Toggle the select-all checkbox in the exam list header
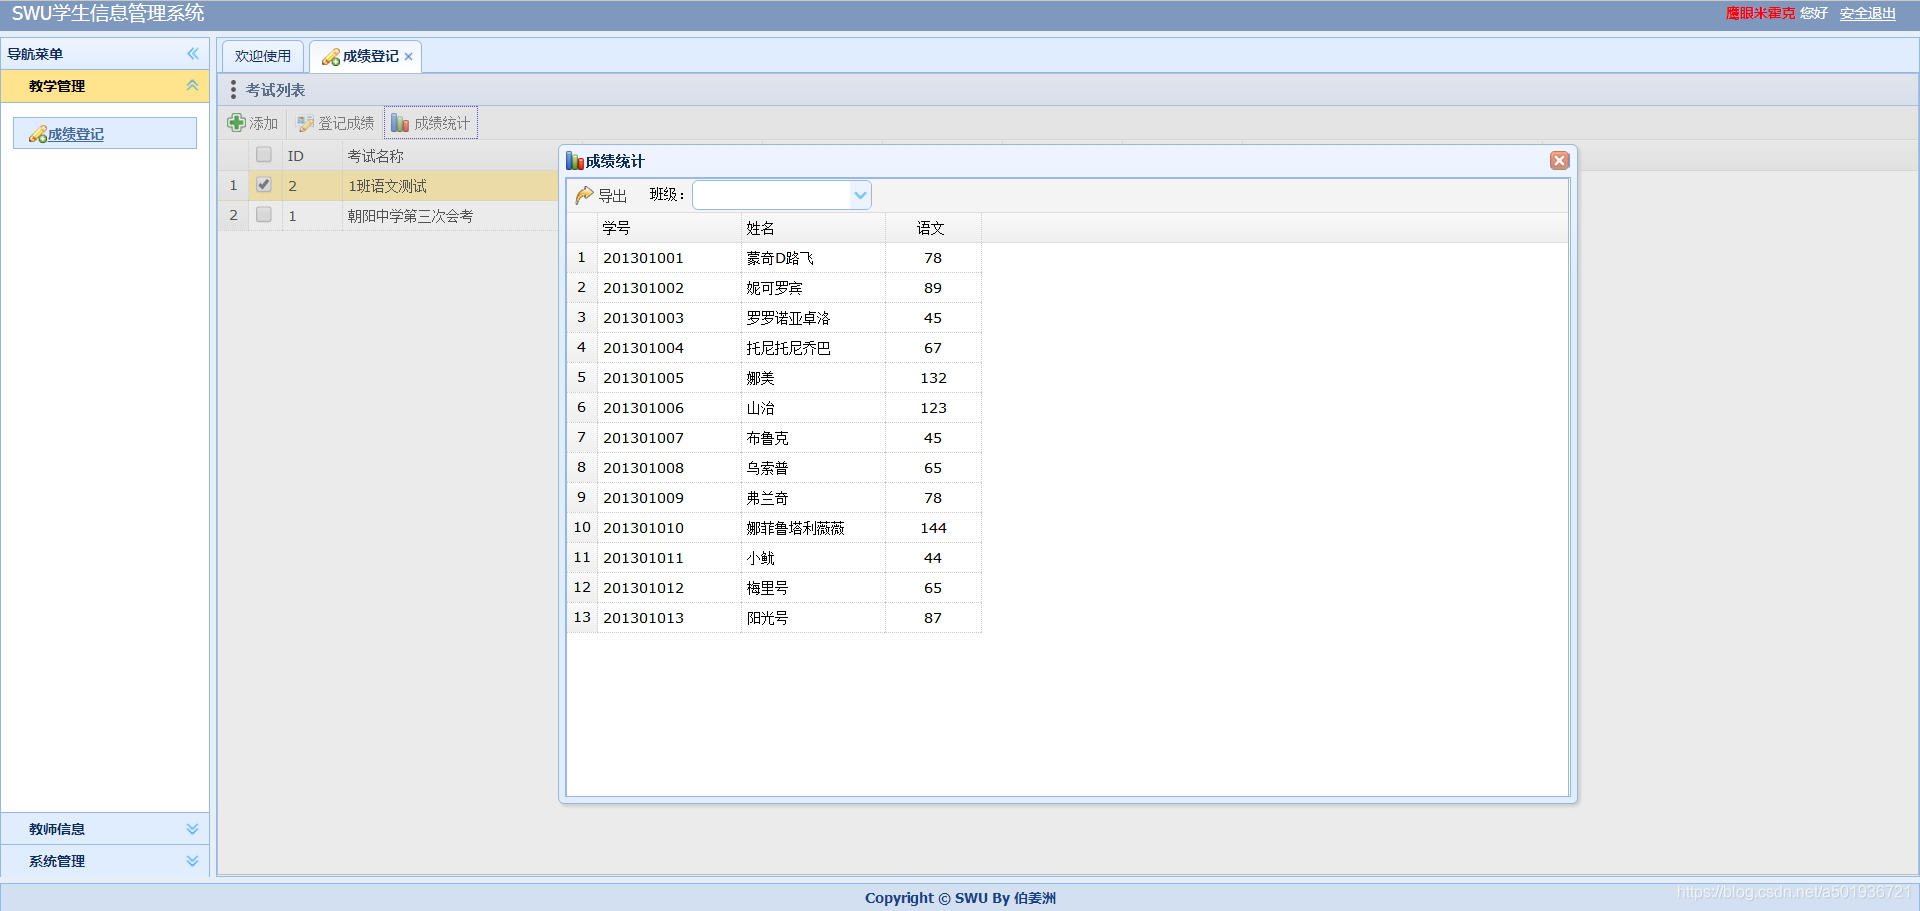The width and height of the screenshot is (1920, 911). click(x=264, y=155)
